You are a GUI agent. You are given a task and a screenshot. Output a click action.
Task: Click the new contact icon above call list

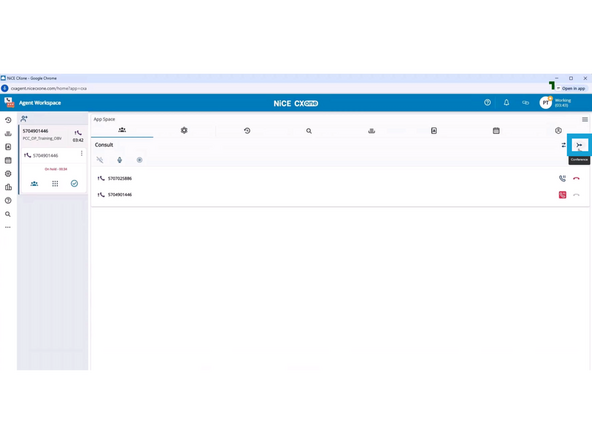pos(24,119)
